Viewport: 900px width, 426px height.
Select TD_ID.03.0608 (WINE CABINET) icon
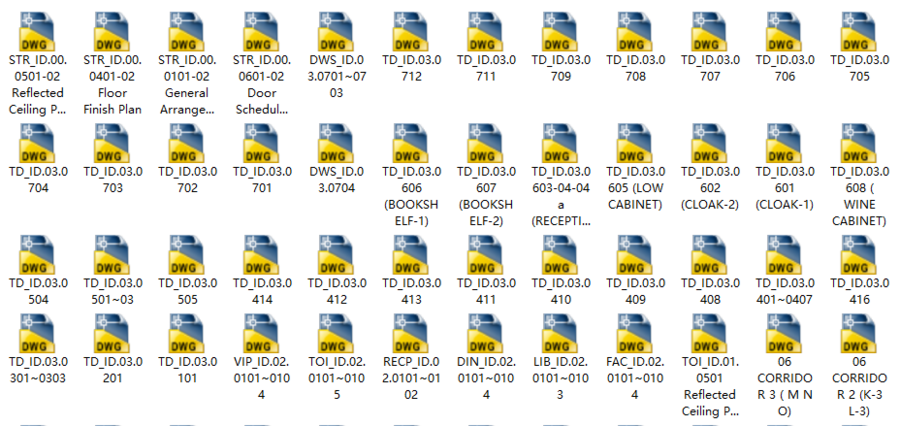859,144
